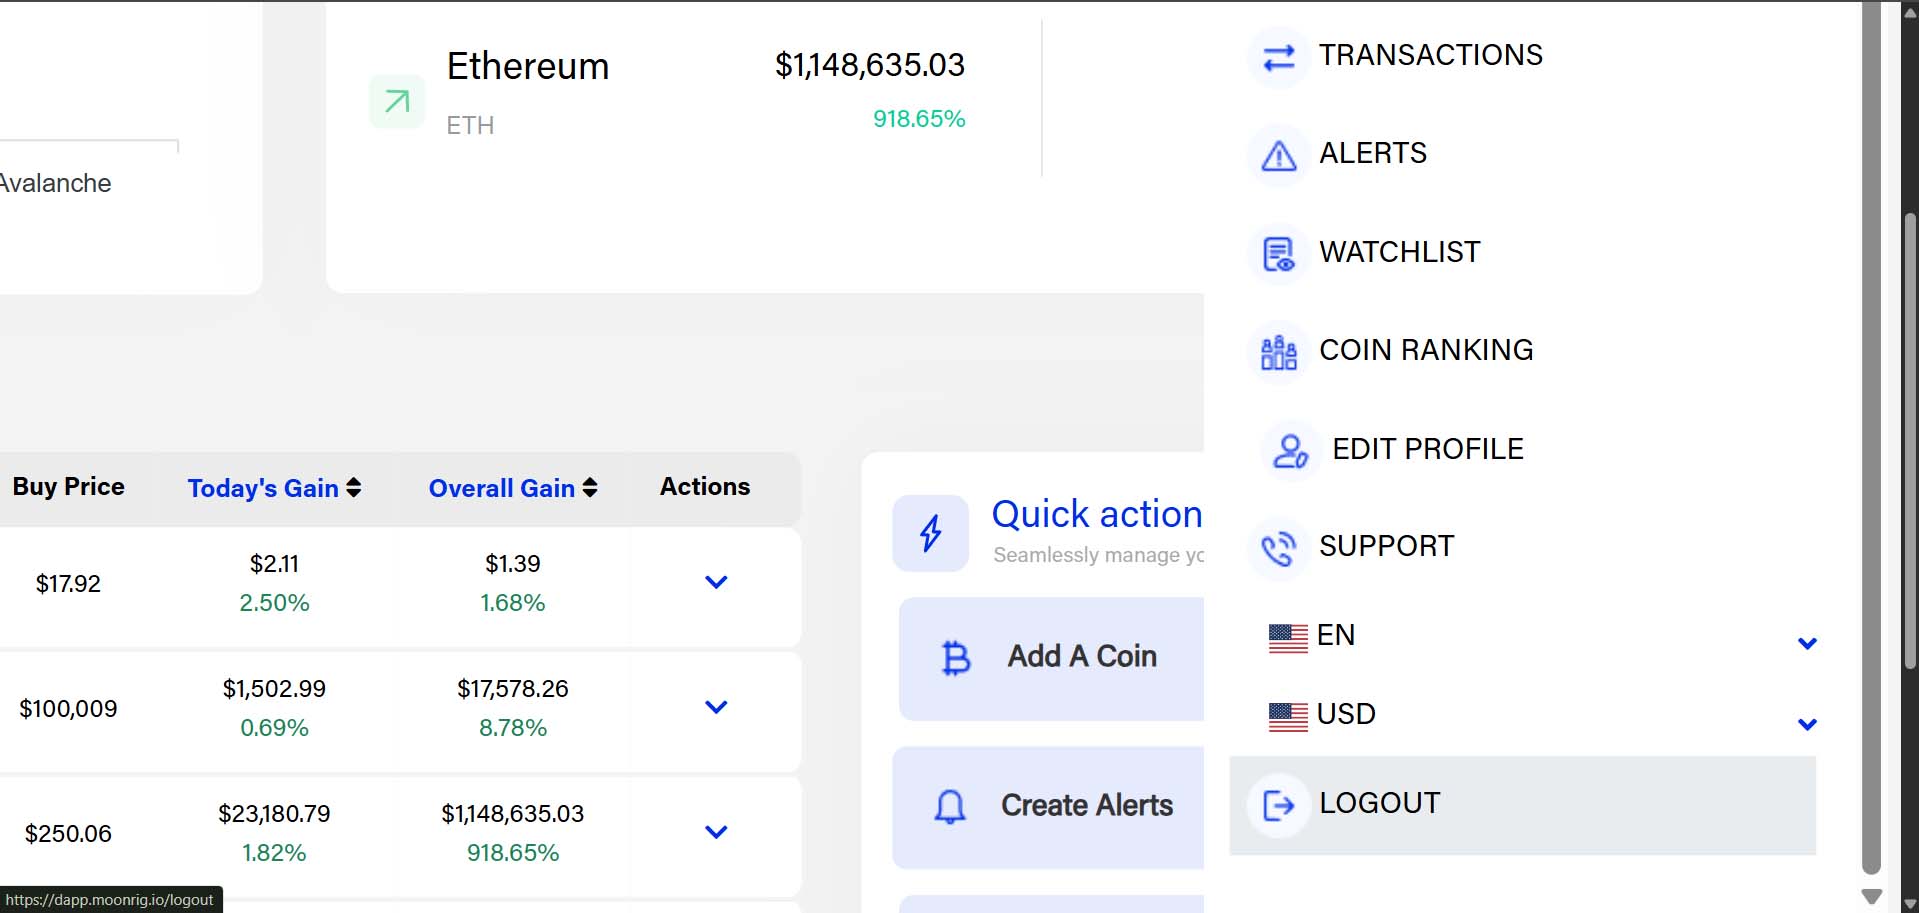Sort by Overall Gain arrows icon
The image size is (1919, 913).
(590, 488)
